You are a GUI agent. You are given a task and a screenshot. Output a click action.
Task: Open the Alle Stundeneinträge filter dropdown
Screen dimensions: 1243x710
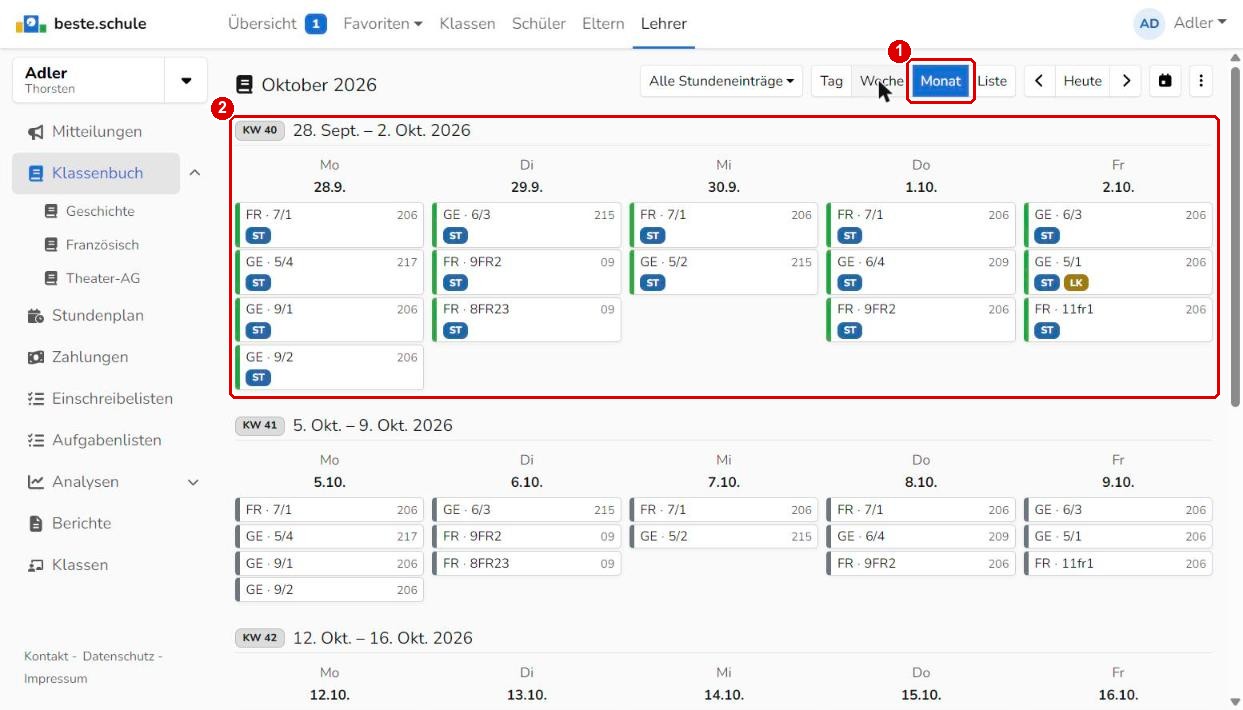(x=722, y=81)
